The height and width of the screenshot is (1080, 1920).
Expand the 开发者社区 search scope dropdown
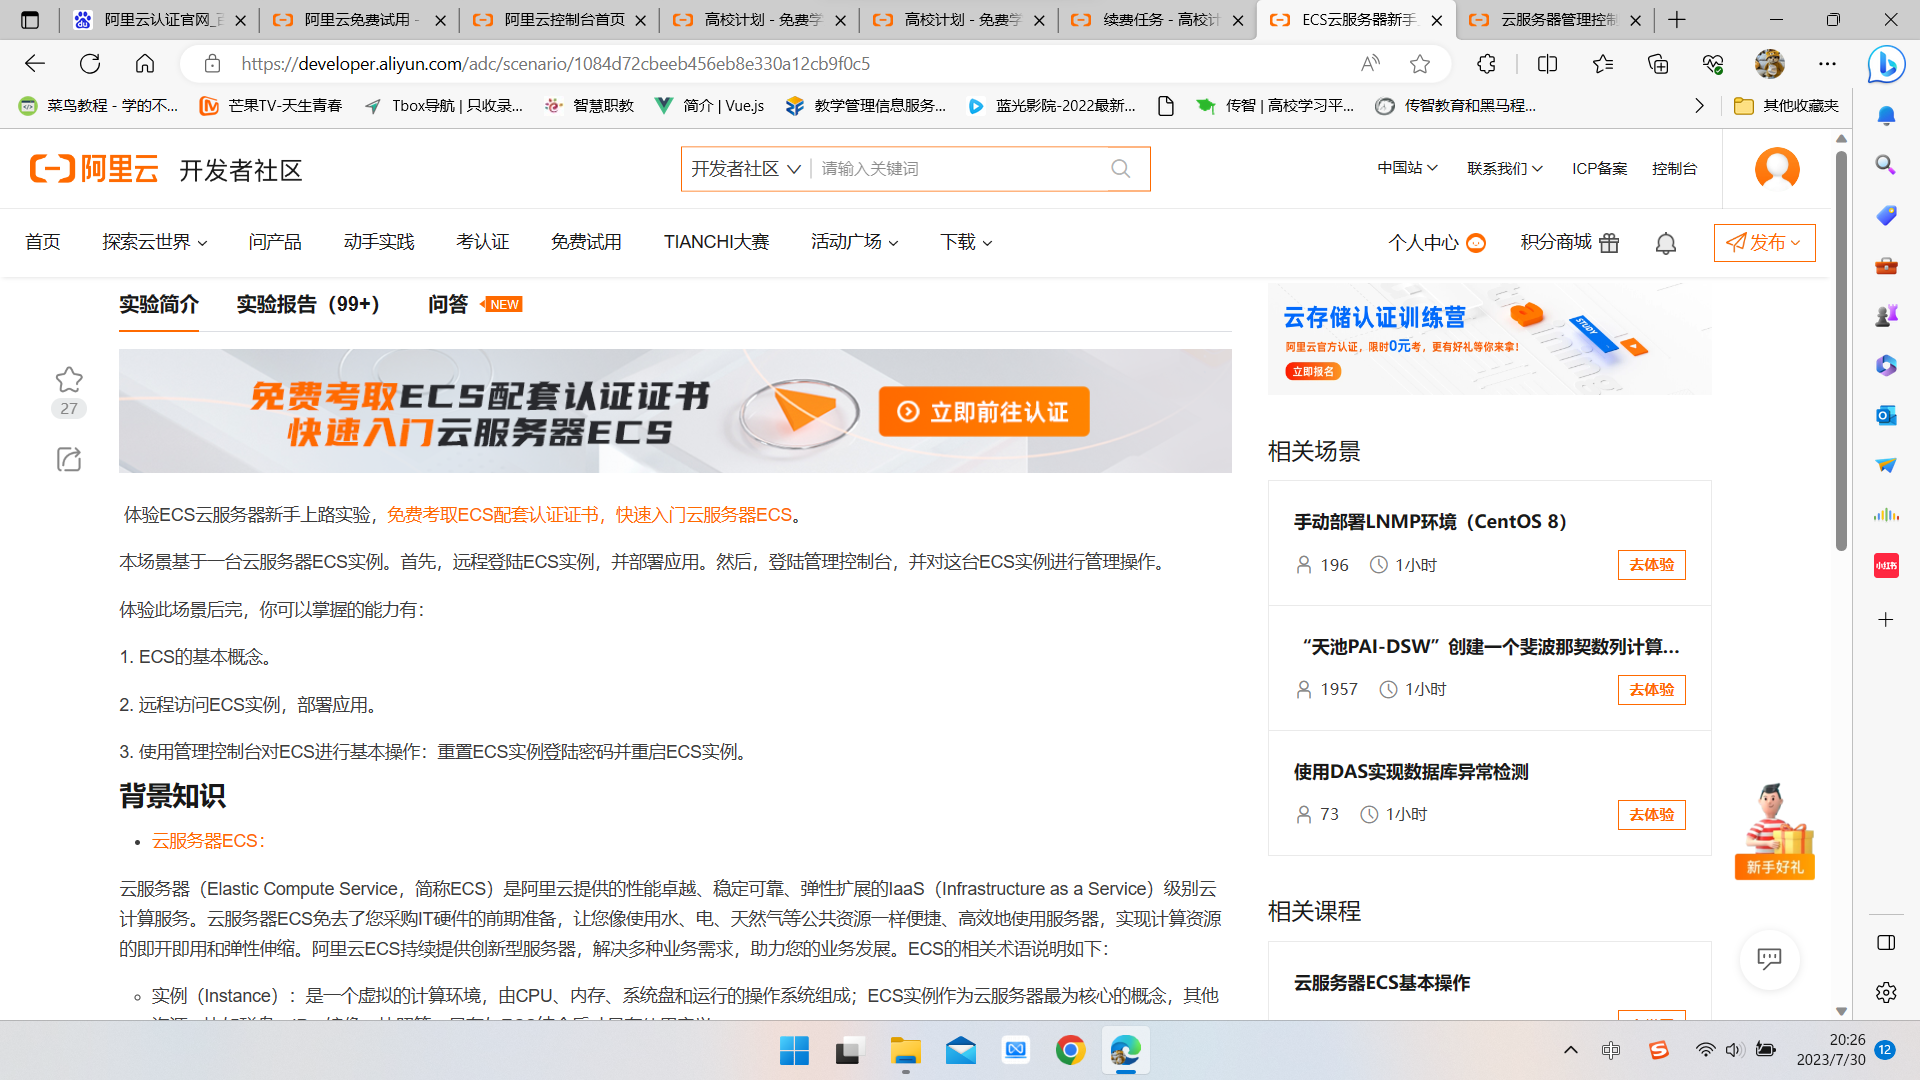(746, 169)
